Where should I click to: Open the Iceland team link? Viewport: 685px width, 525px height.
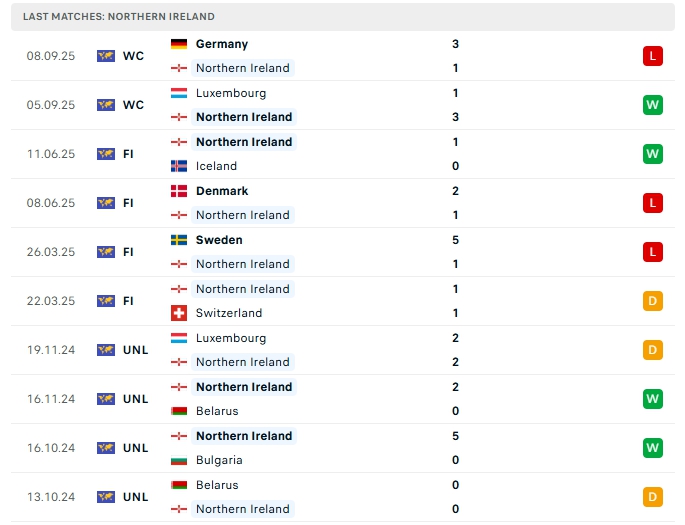click(x=216, y=166)
